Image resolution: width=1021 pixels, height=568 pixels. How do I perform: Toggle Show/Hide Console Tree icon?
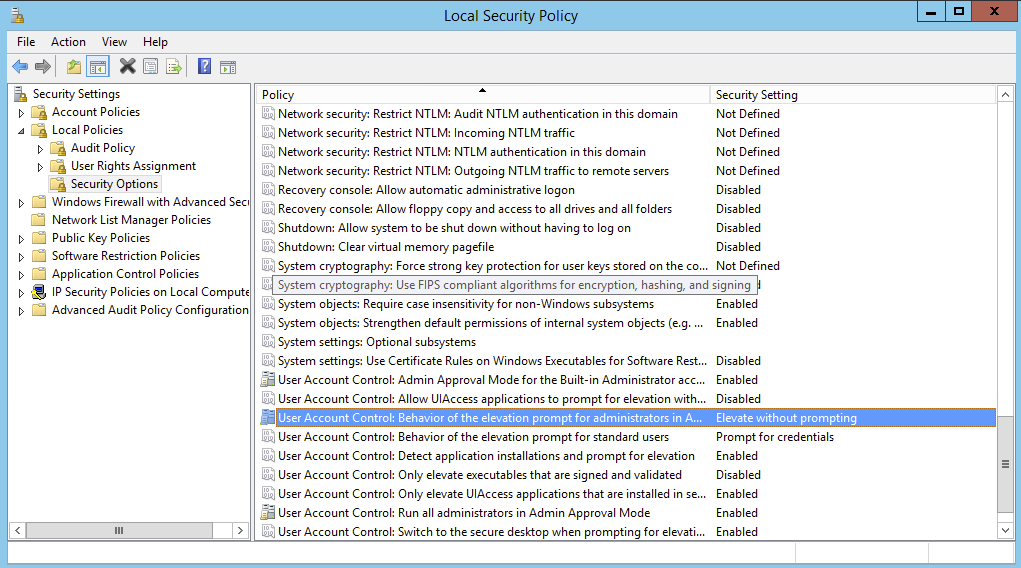98,67
